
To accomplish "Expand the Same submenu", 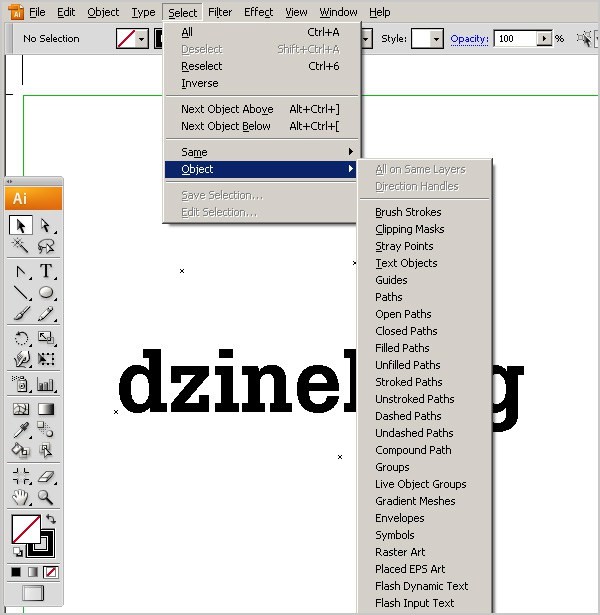I will (260, 152).
